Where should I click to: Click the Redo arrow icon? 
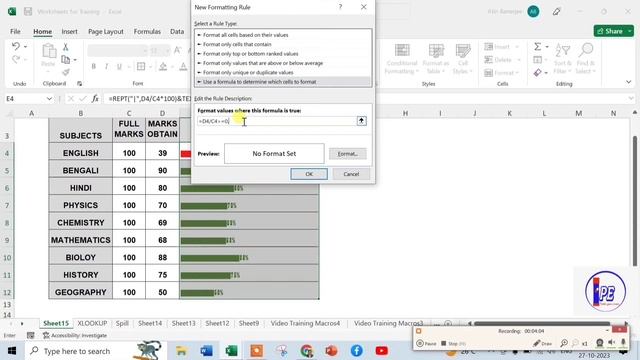16,60
